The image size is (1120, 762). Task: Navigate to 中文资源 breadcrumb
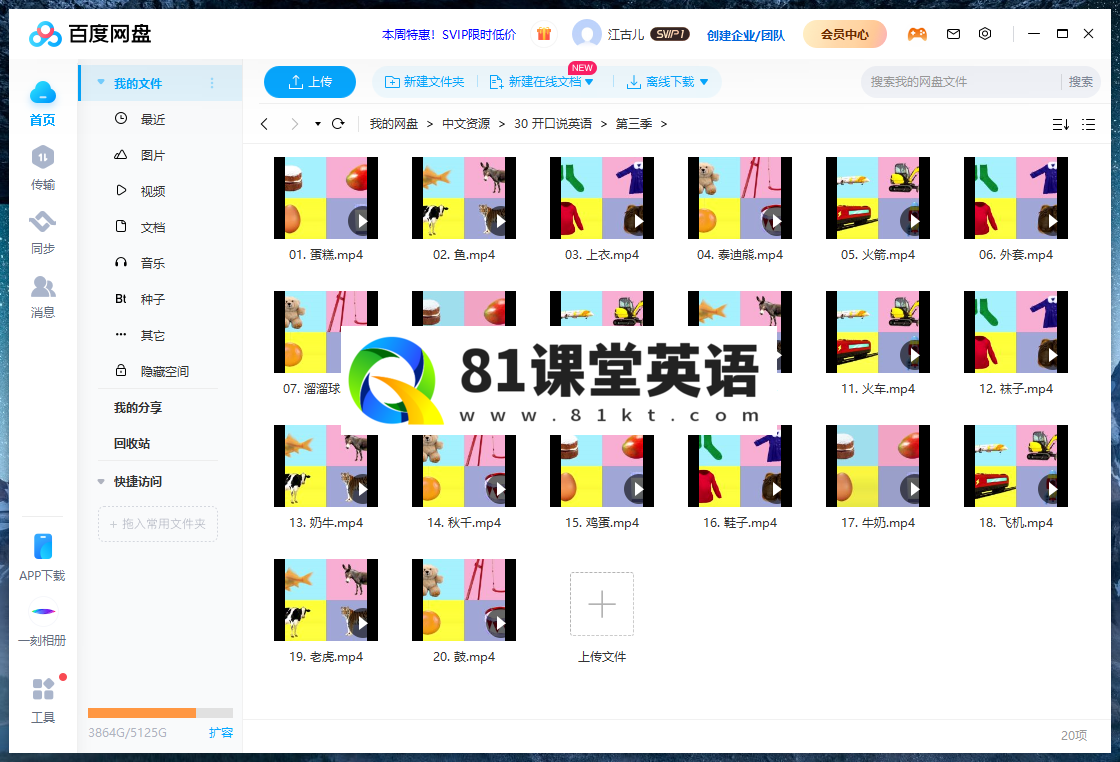(466, 124)
